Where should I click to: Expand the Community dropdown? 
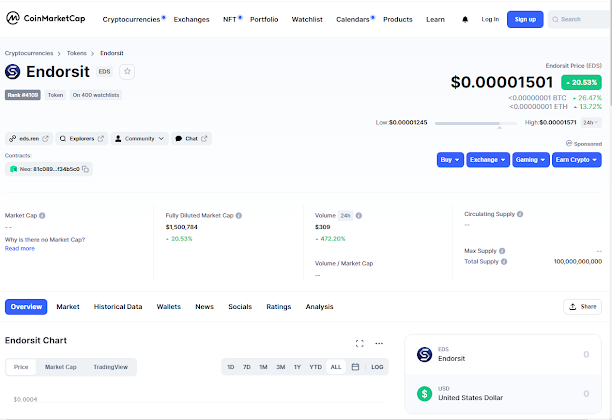tap(139, 138)
